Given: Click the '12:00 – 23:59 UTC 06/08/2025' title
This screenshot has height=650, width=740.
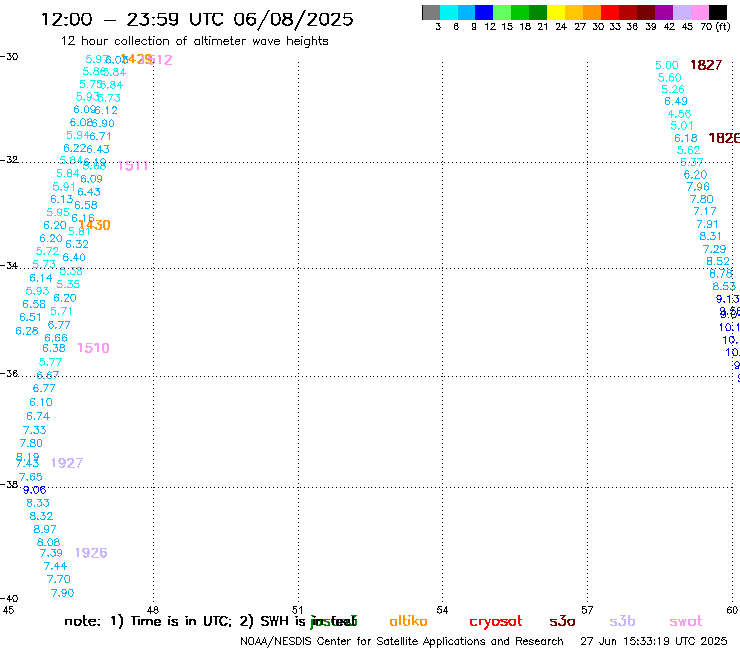Looking at the screenshot, I should click(197, 19).
